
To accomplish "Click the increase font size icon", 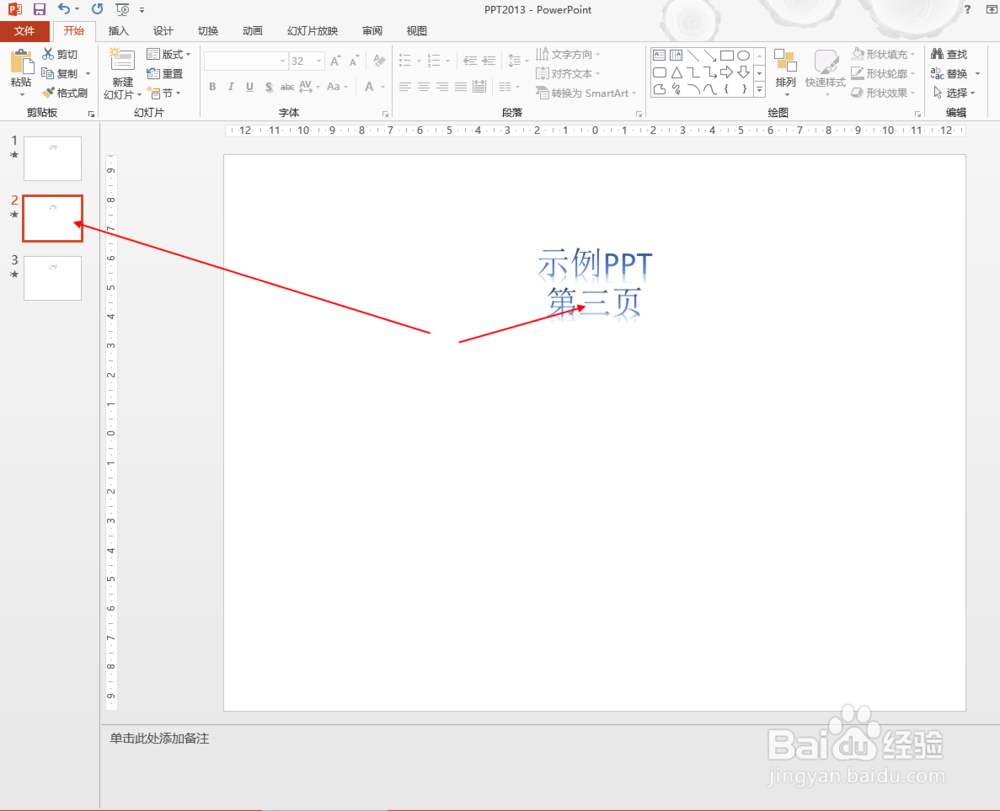I will tap(335, 61).
